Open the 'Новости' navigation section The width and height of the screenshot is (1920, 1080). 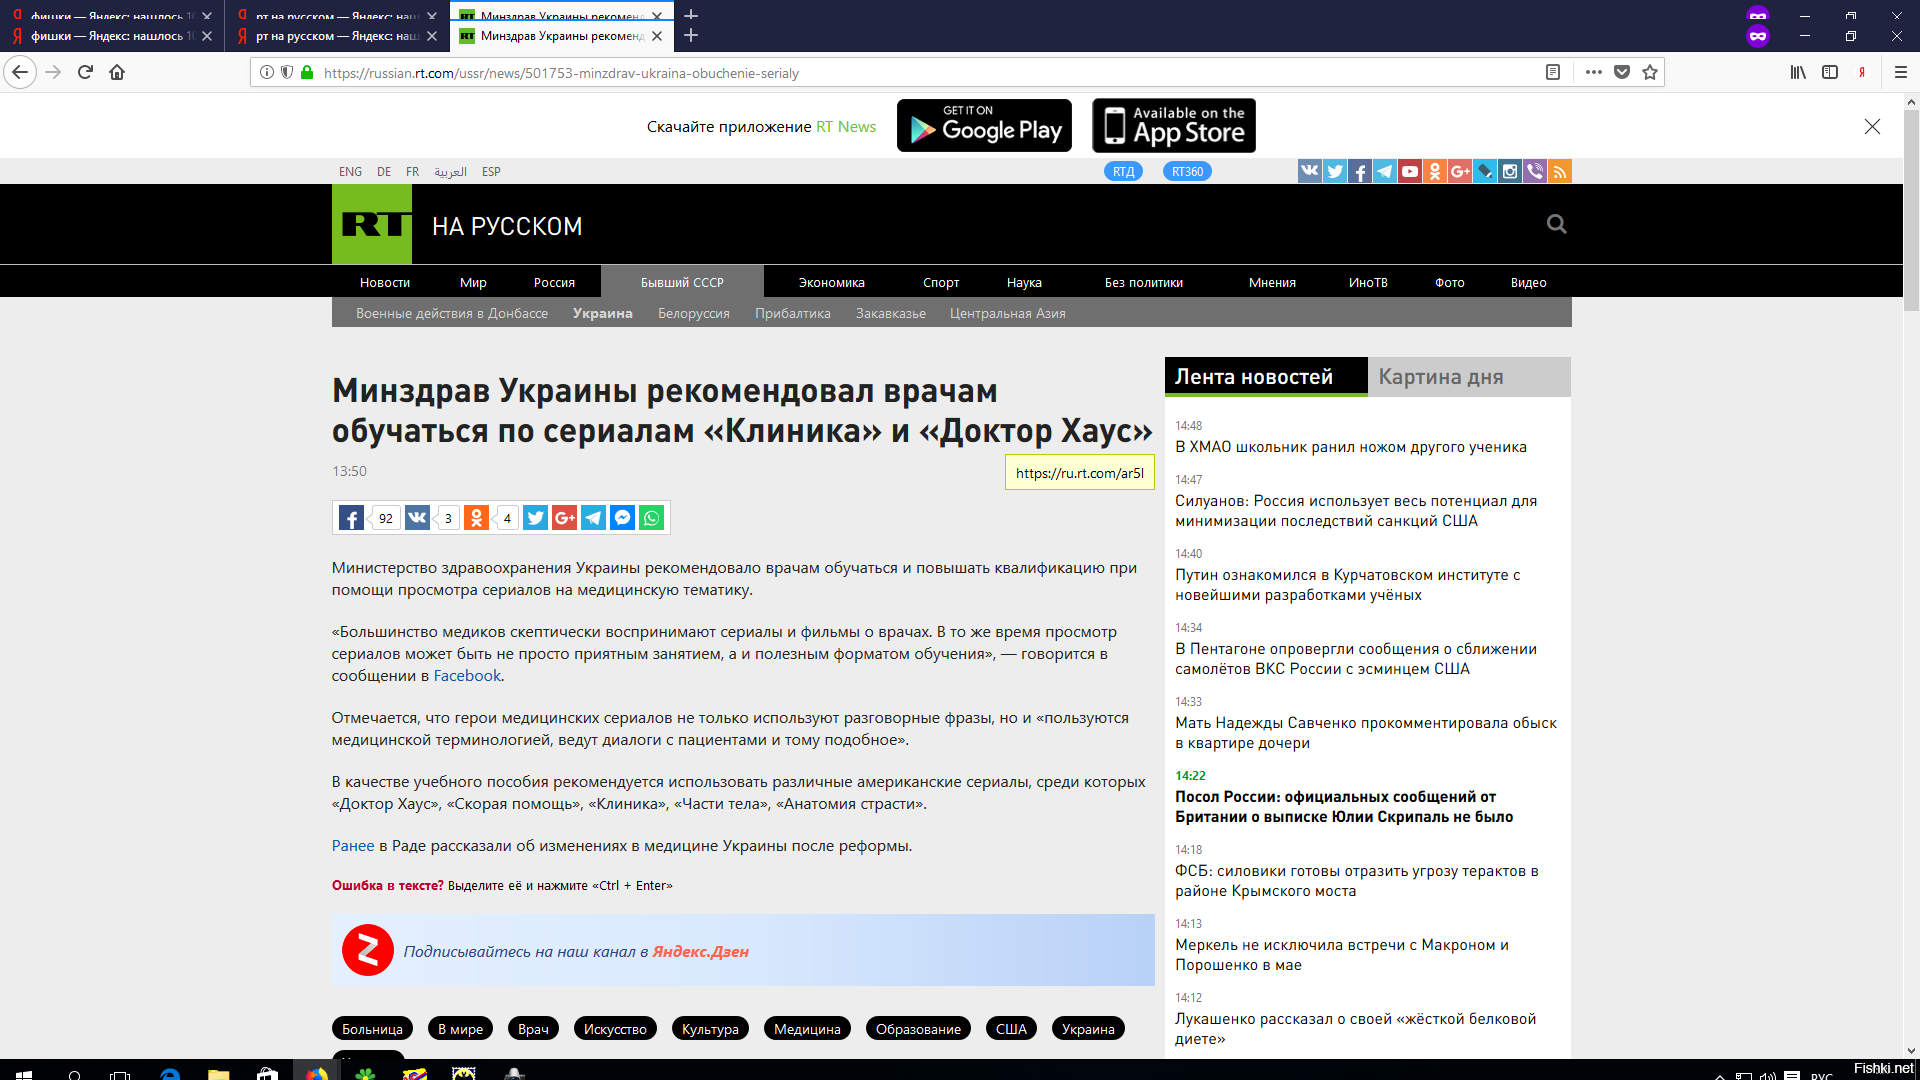tap(385, 282)
